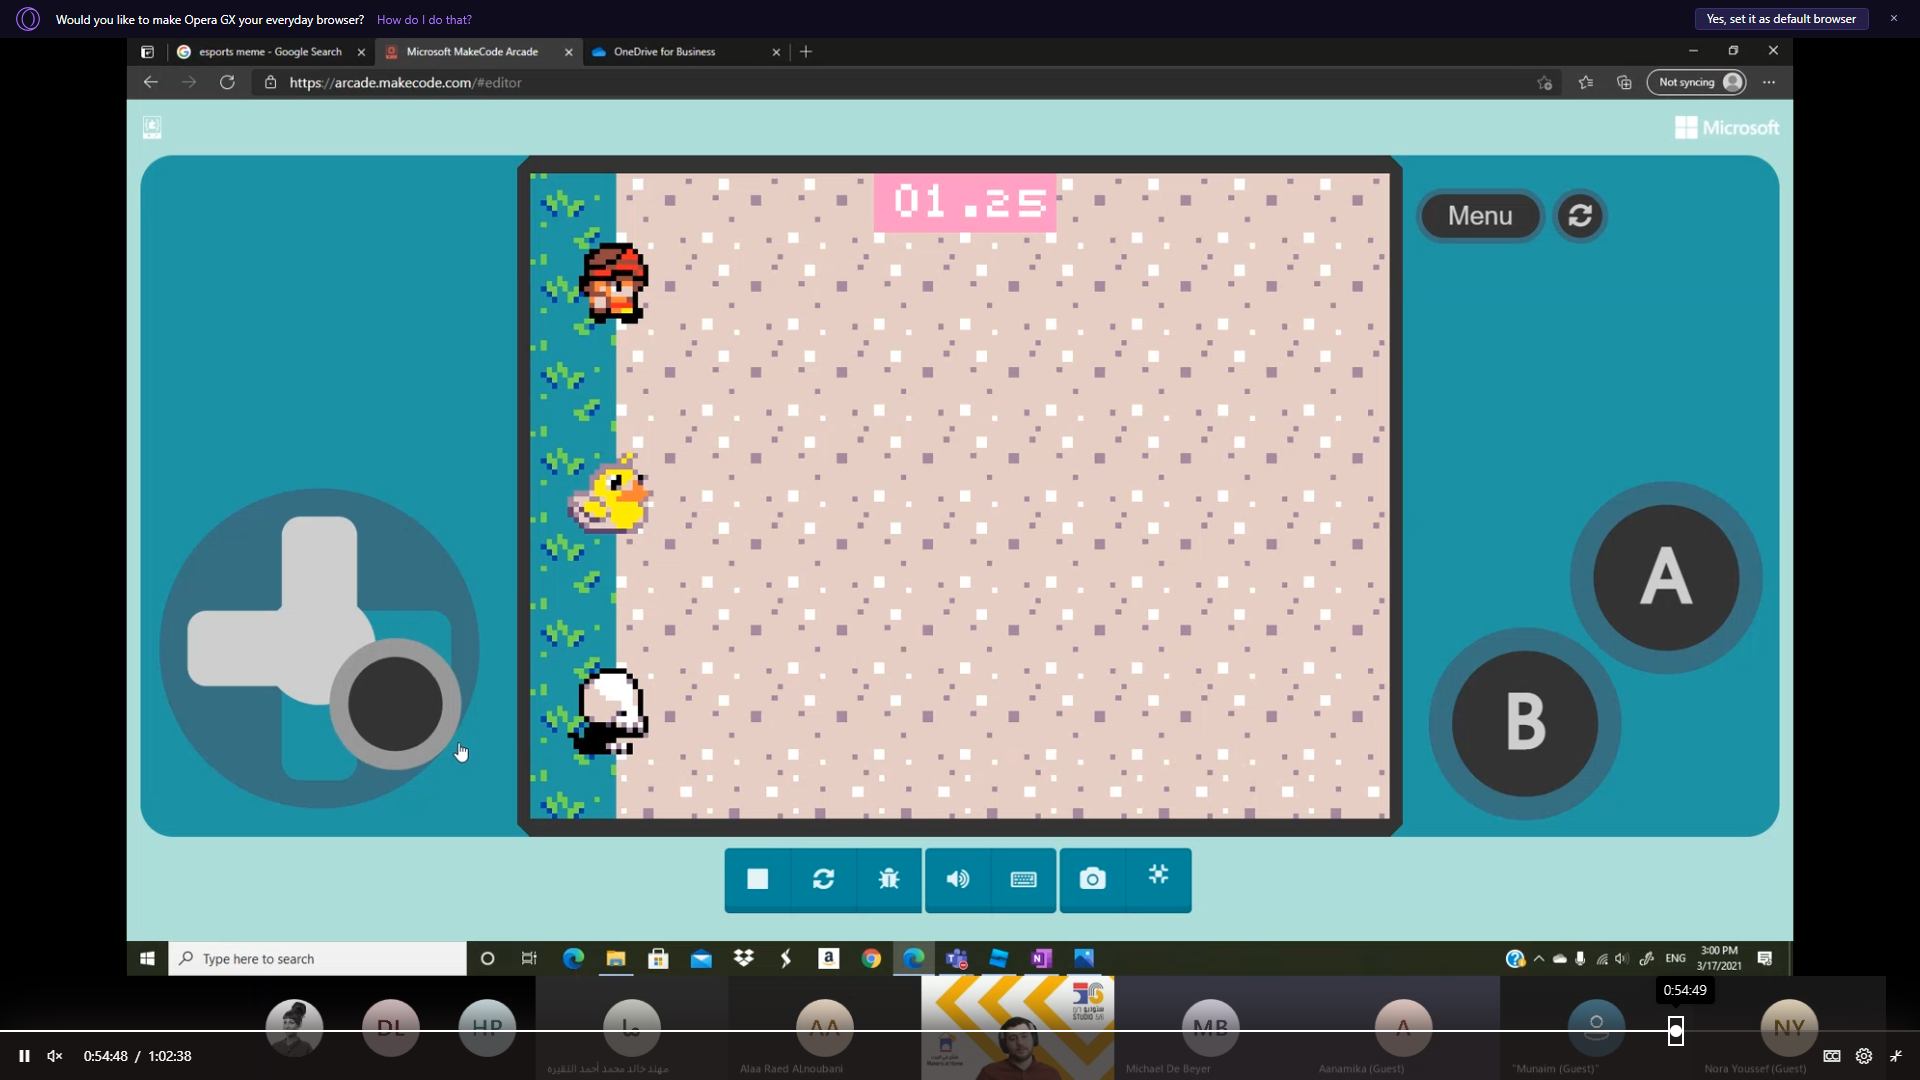Click the Microsoft logo link
Image resolution: width=1920 pixels, height=1080 pixels.
[1727, 128]
